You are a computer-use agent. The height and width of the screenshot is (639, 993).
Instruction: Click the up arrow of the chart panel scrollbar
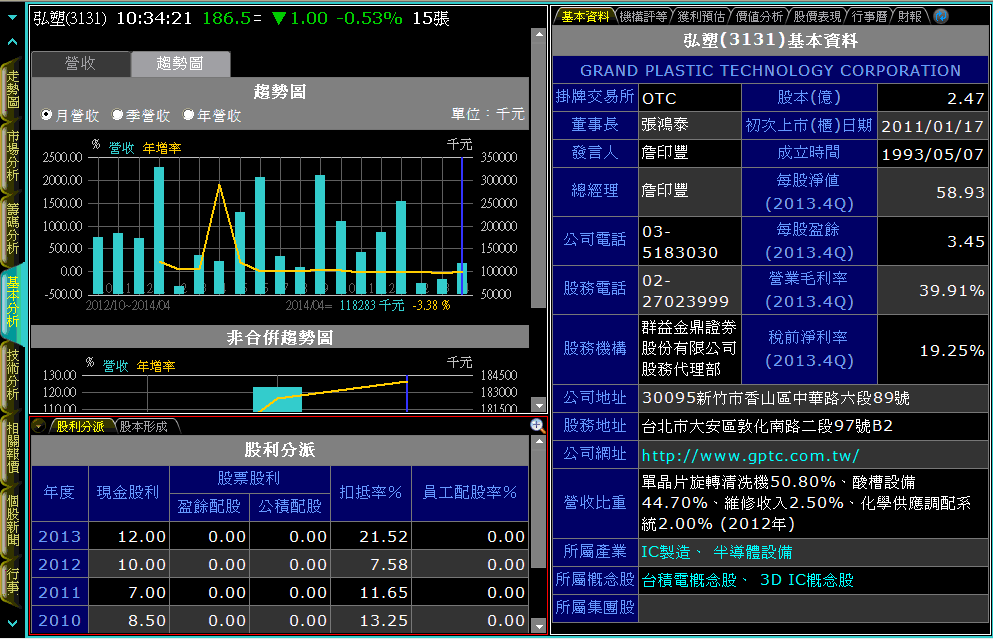(539, 34)
